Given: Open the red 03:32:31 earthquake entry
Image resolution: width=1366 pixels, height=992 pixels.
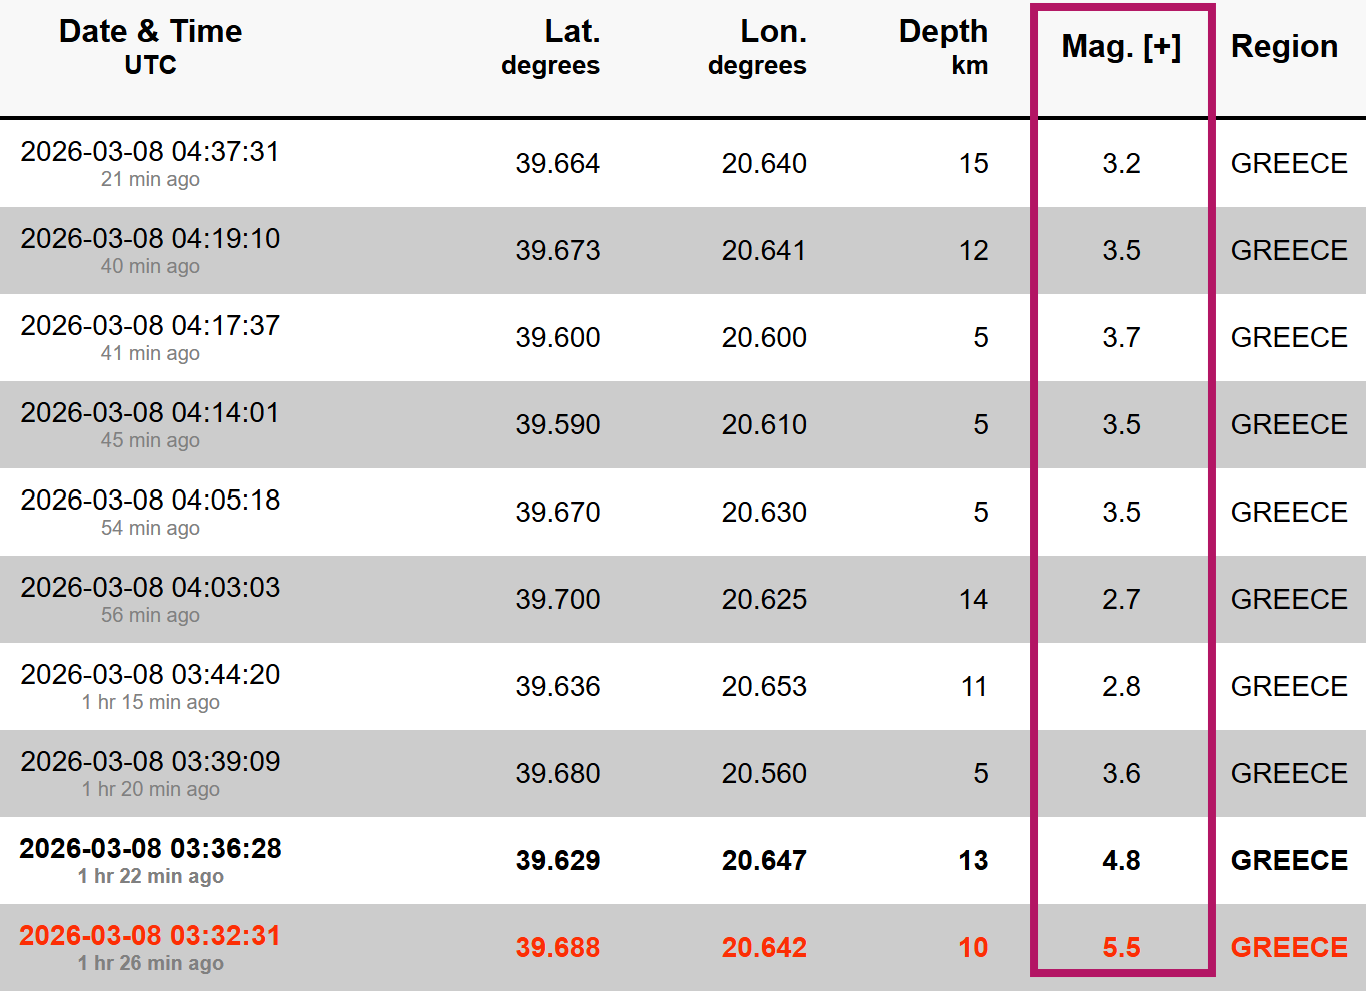Looking at the screenshot, I should click(x=150, y=936).
